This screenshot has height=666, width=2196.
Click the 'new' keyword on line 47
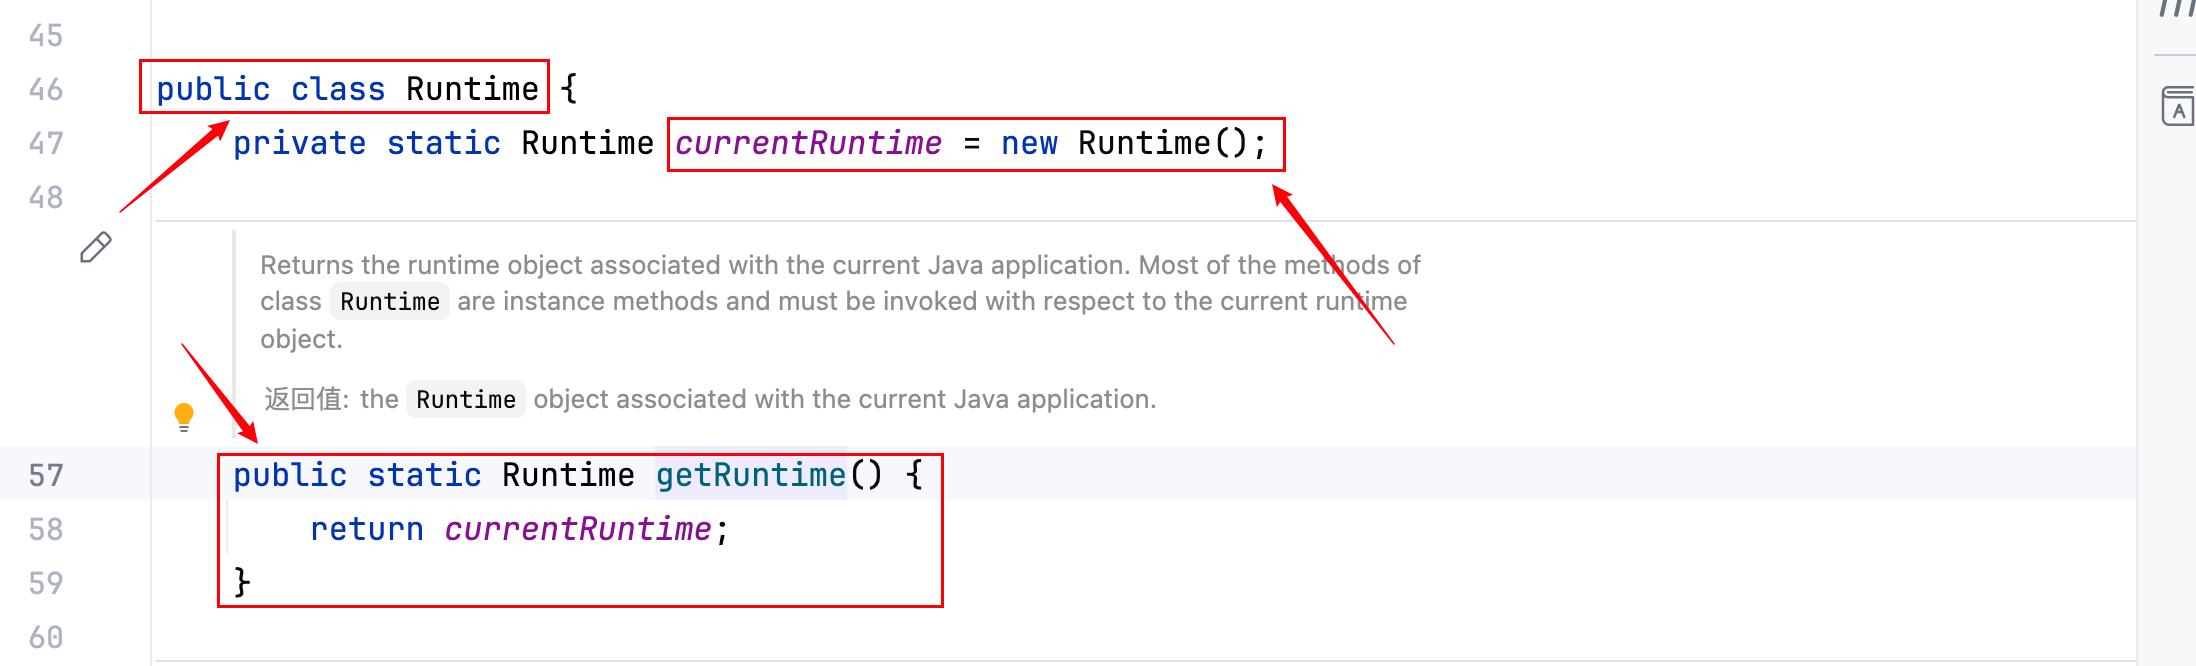coord(1029,144)
